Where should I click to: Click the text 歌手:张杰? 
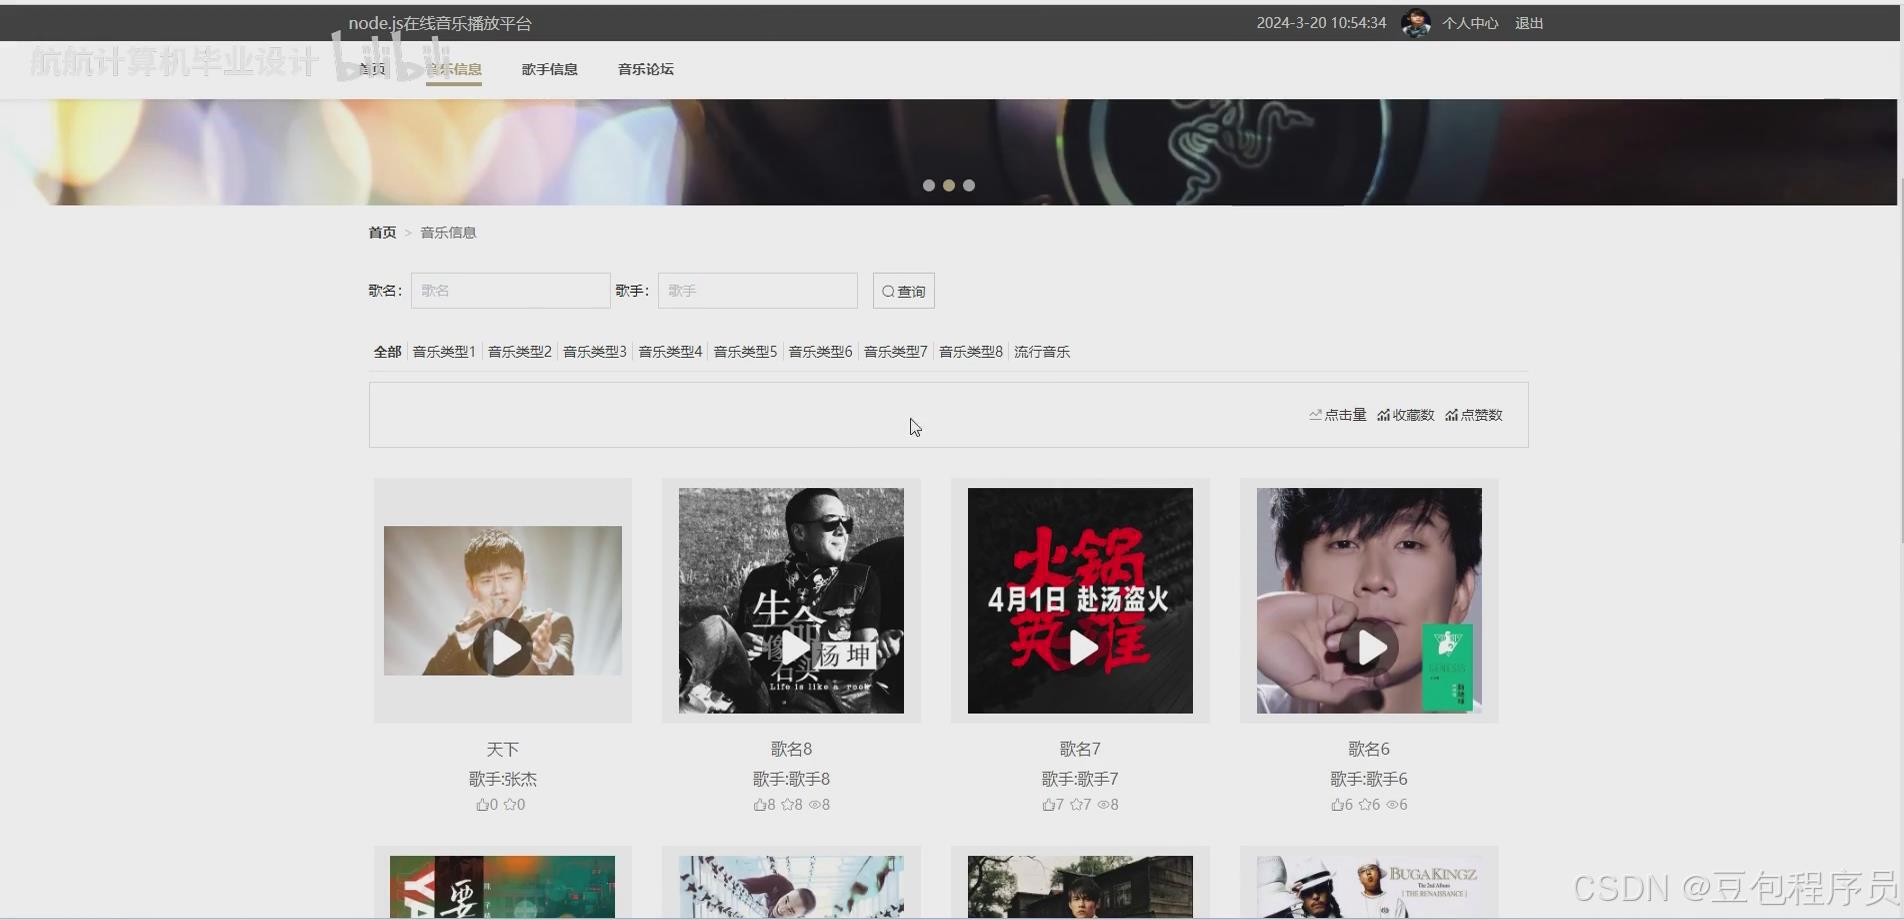click(x=503, y=779)
